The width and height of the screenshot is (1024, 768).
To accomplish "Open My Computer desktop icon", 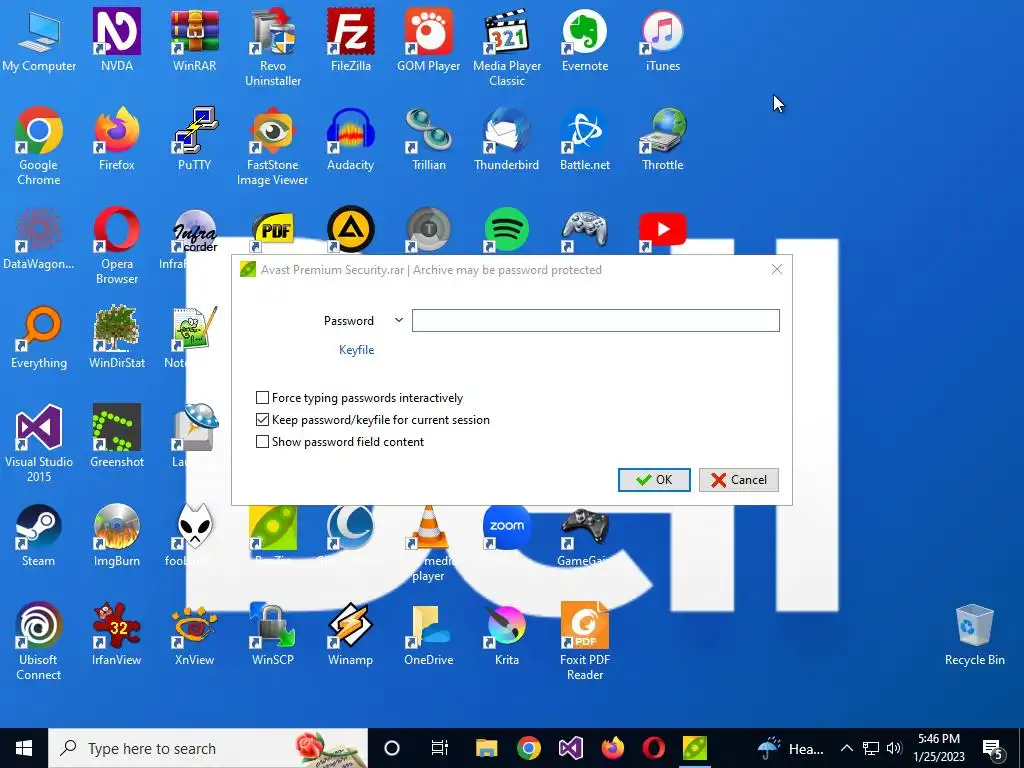I will click(39, 40).
